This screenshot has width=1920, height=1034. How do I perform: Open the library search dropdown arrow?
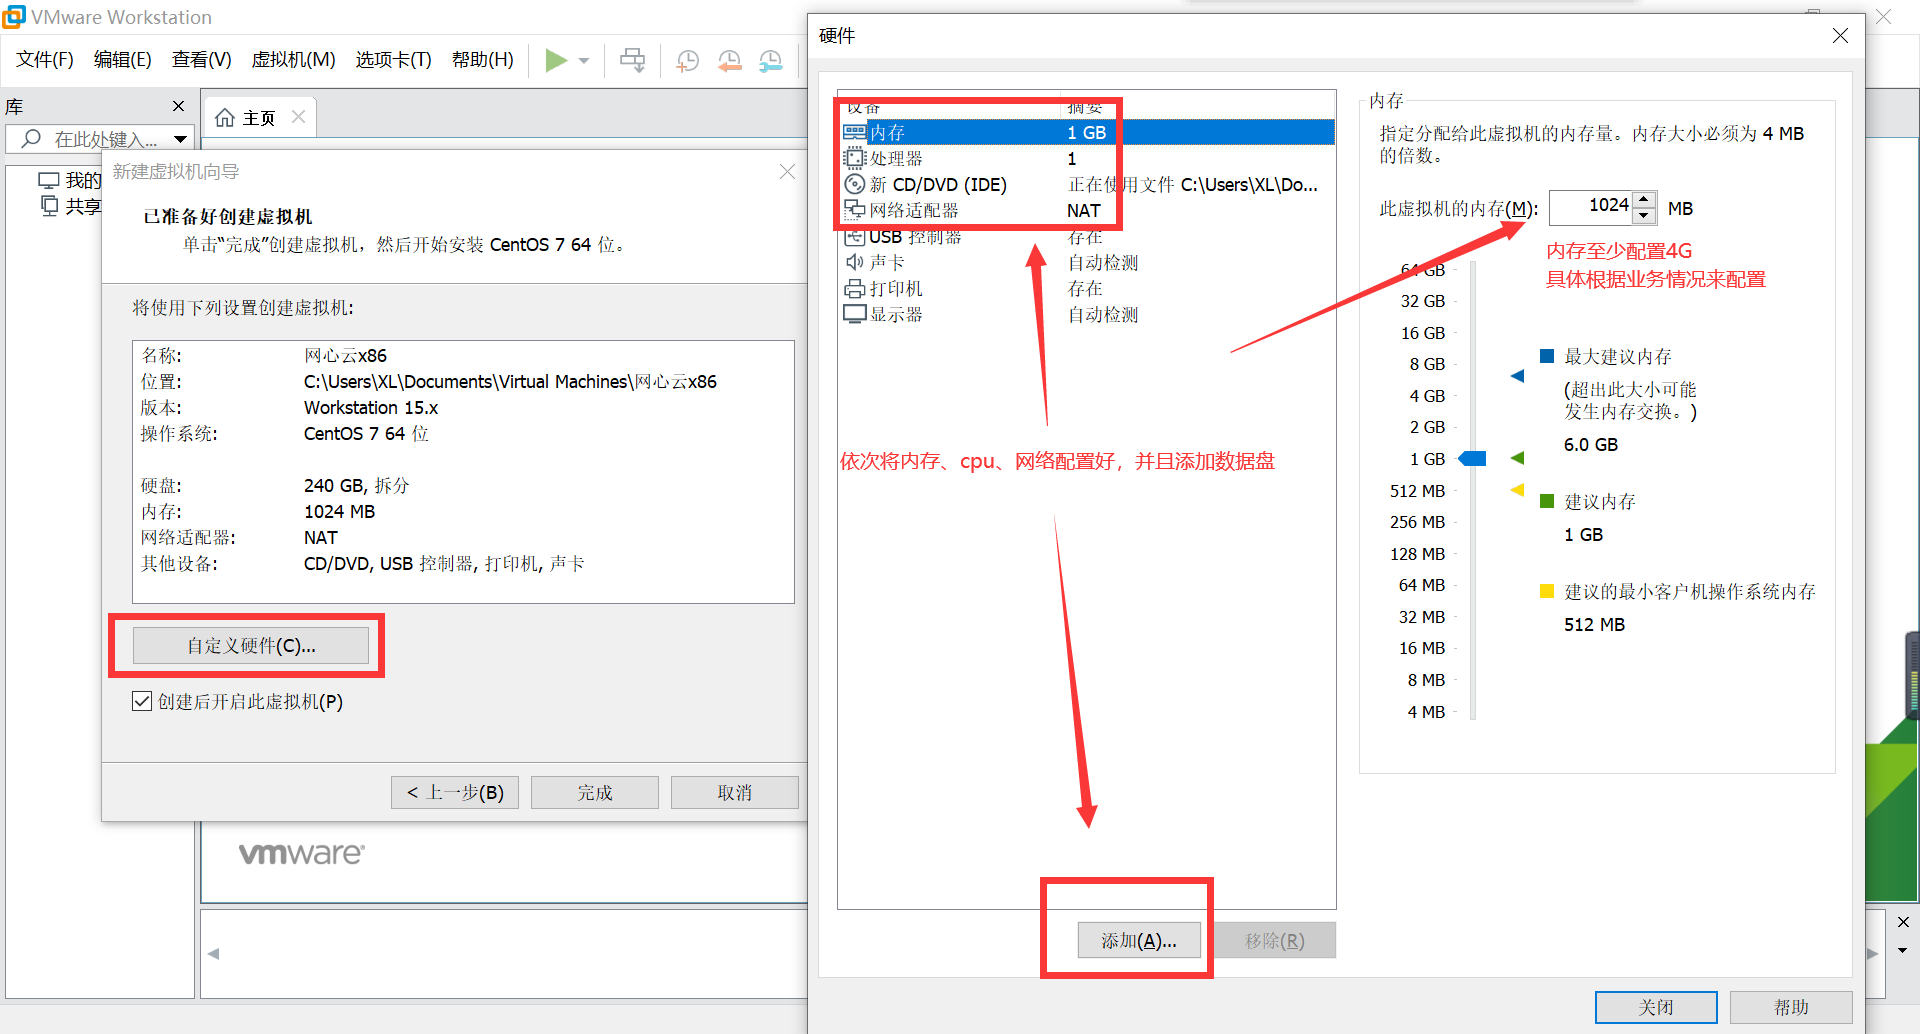tap(180, 139)
